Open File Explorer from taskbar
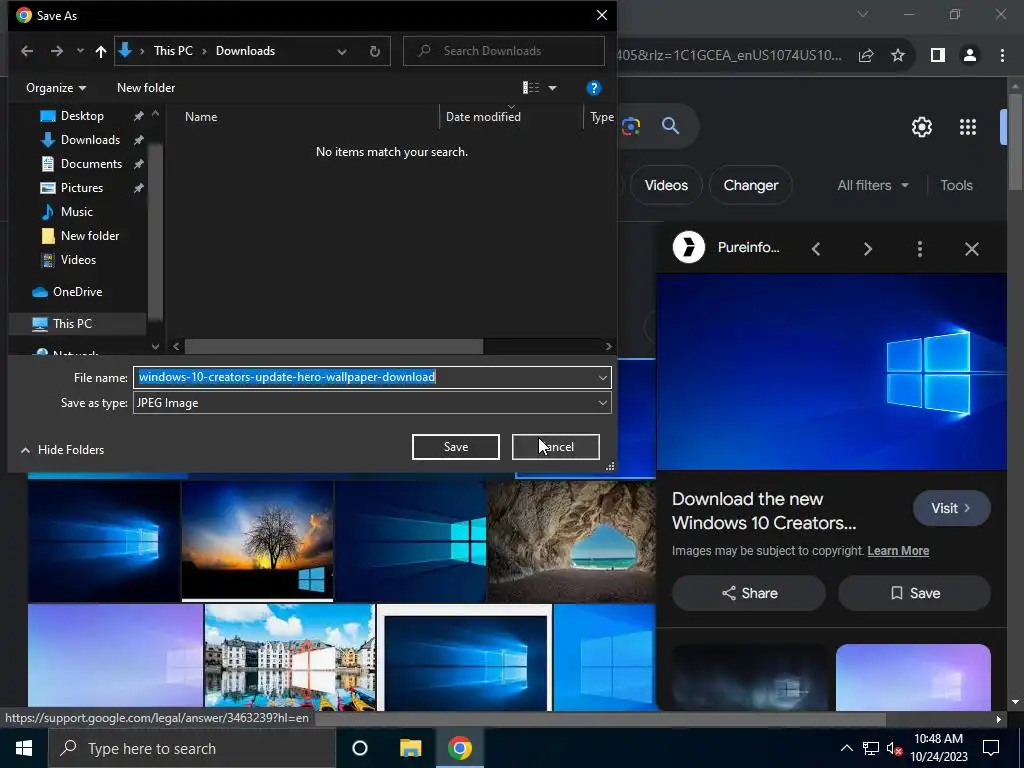This screenshot has height=768, width=1024. 410,748
